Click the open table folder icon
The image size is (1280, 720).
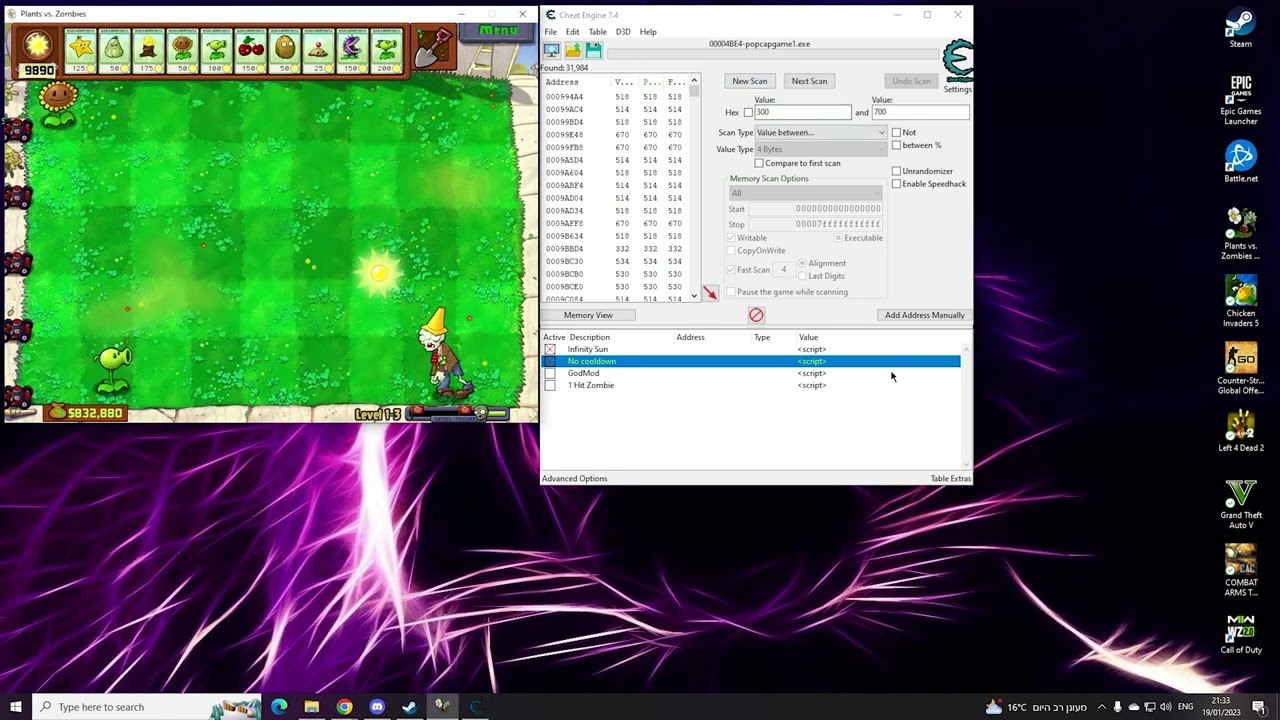tap(572, 51)
